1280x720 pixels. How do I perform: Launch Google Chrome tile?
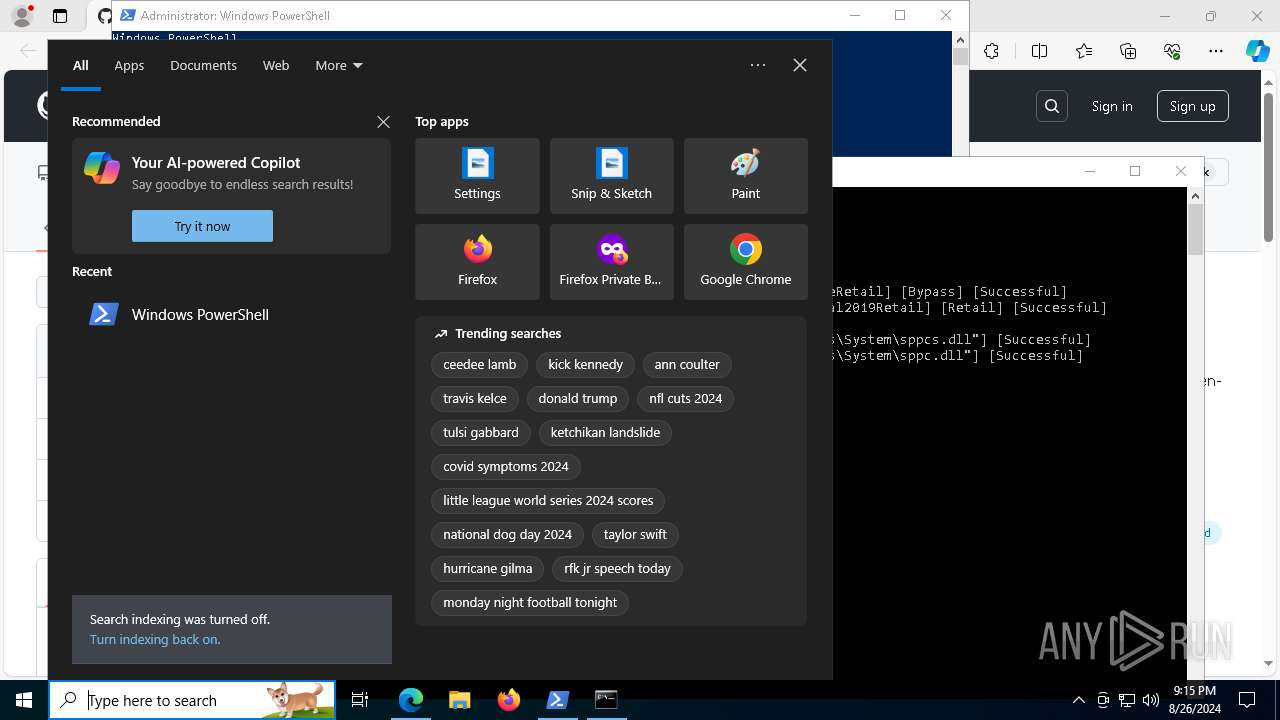pos(745,262)
